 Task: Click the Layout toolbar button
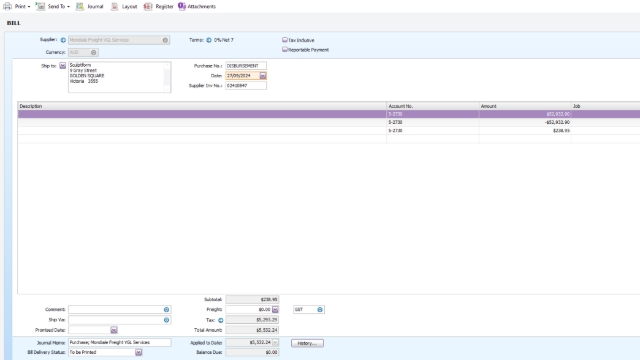click(124, 7)
